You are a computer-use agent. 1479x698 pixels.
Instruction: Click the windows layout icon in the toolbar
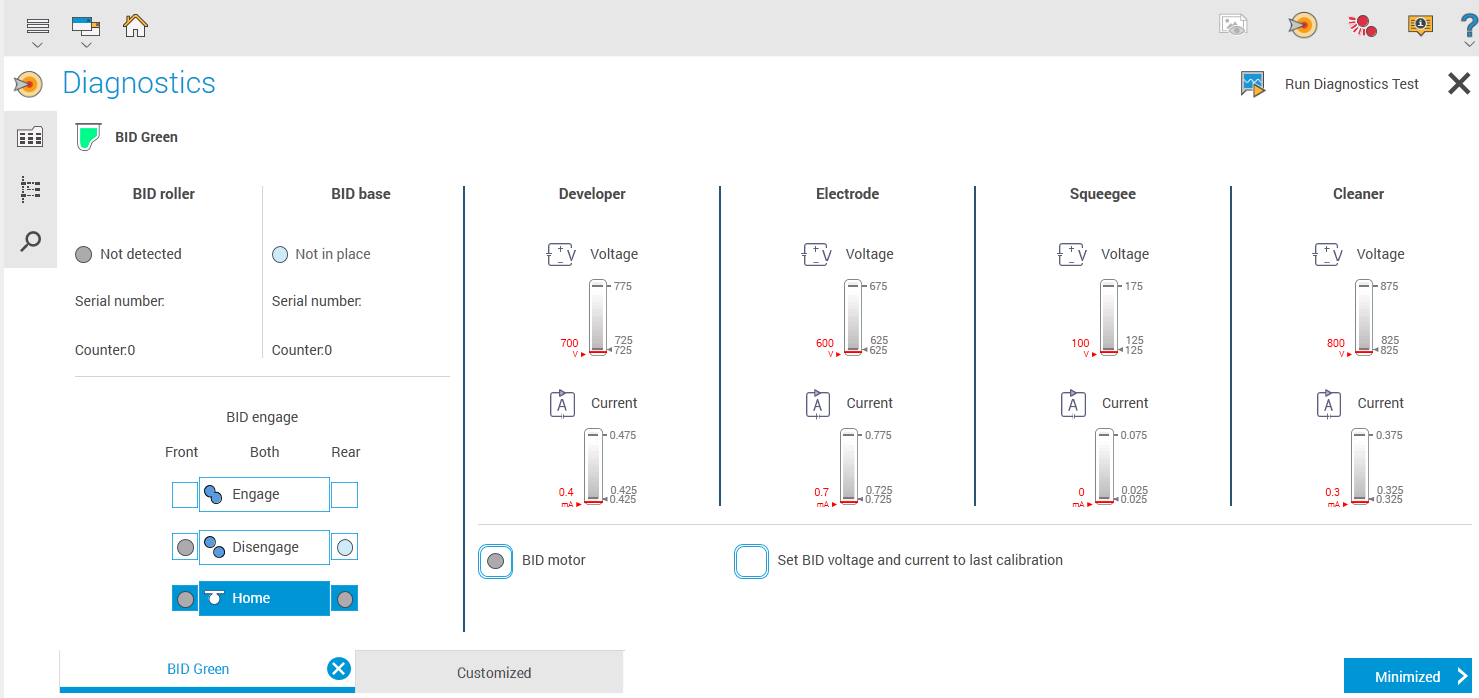click(85, 25)
